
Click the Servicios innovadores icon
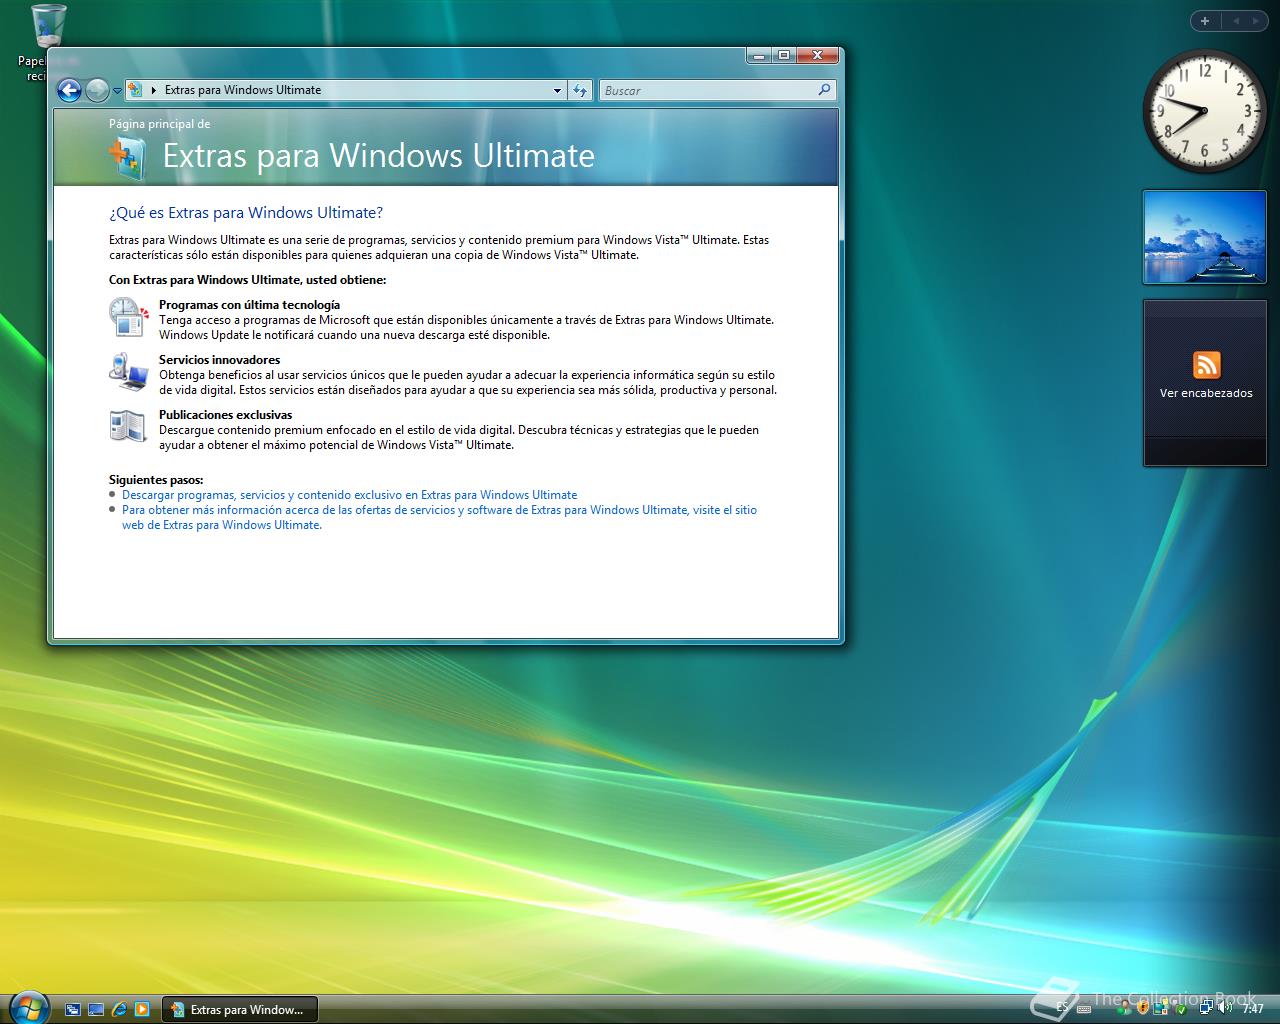click(128, 371)
